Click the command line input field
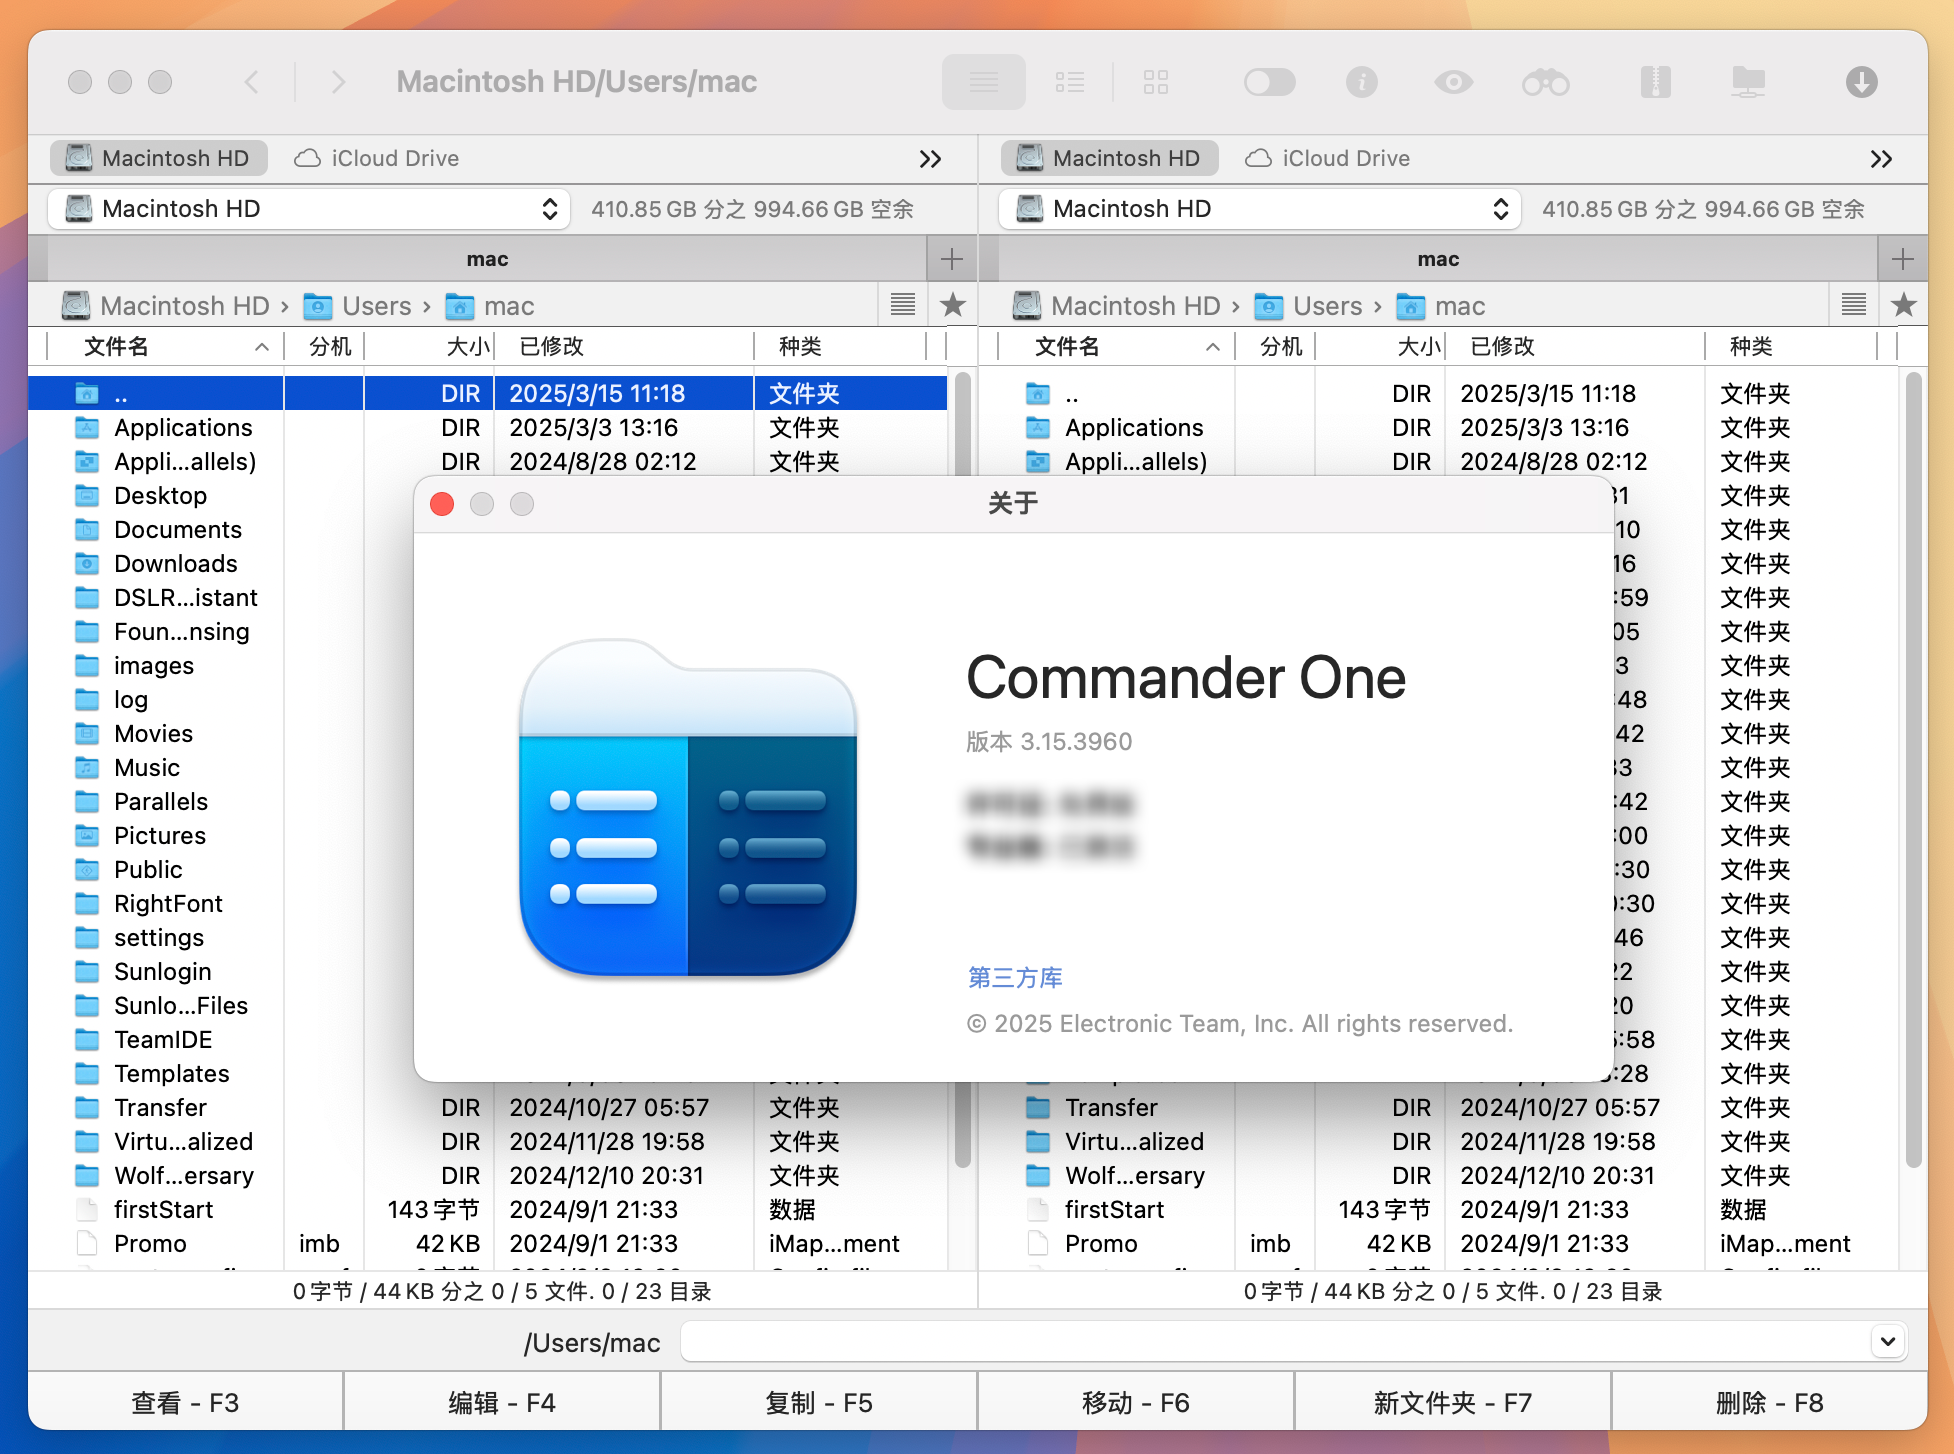Screen dimensions: 1954x1454 point(1275,1342)
